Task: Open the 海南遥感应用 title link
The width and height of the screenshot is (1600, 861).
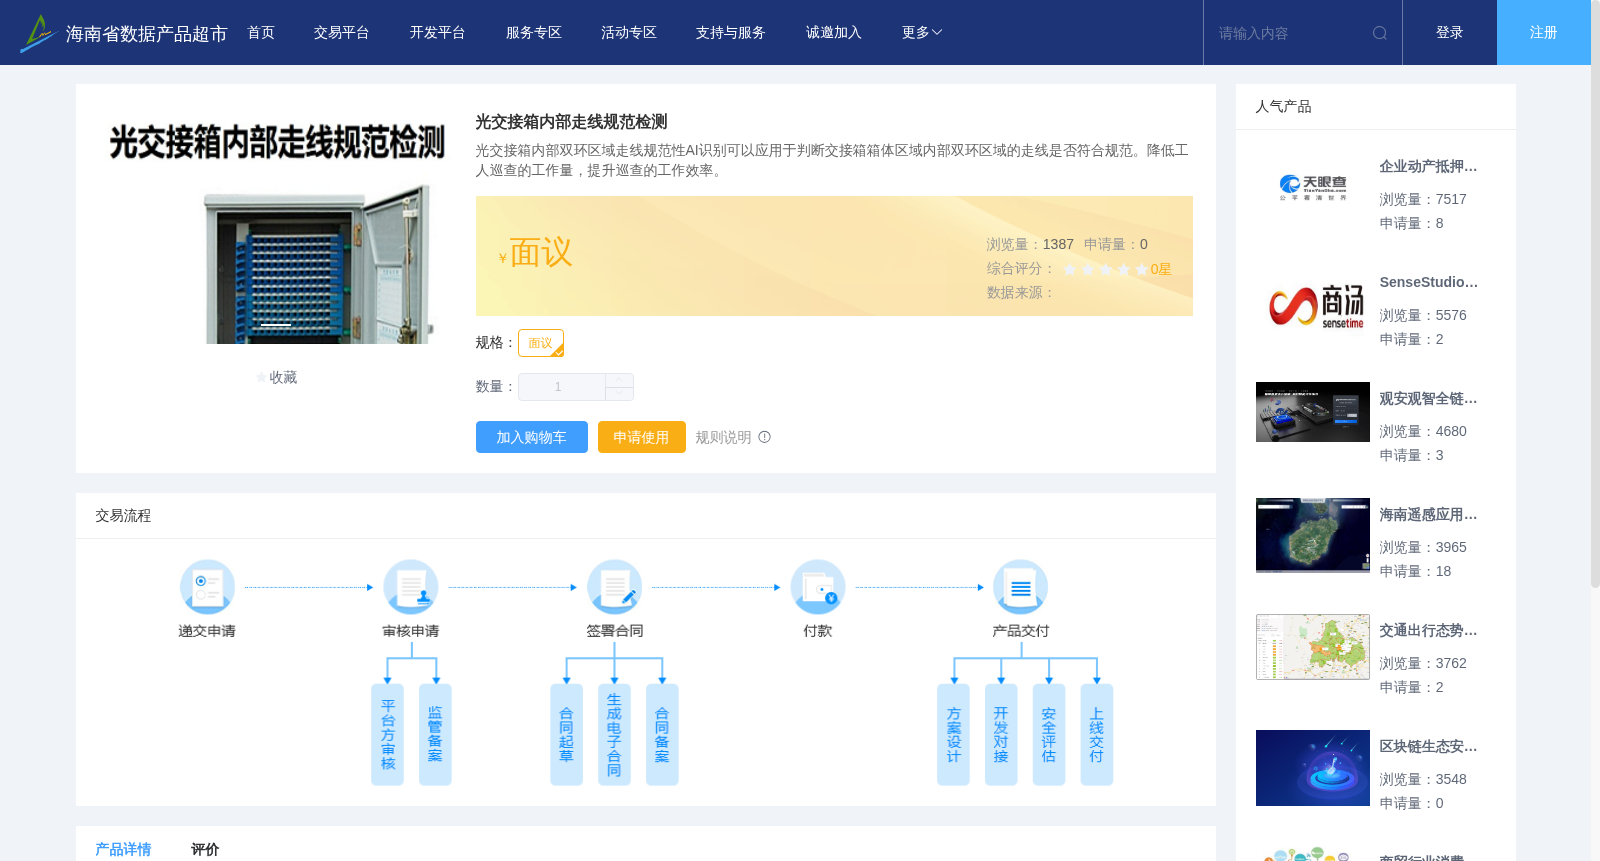Action: pos(1428,515)
